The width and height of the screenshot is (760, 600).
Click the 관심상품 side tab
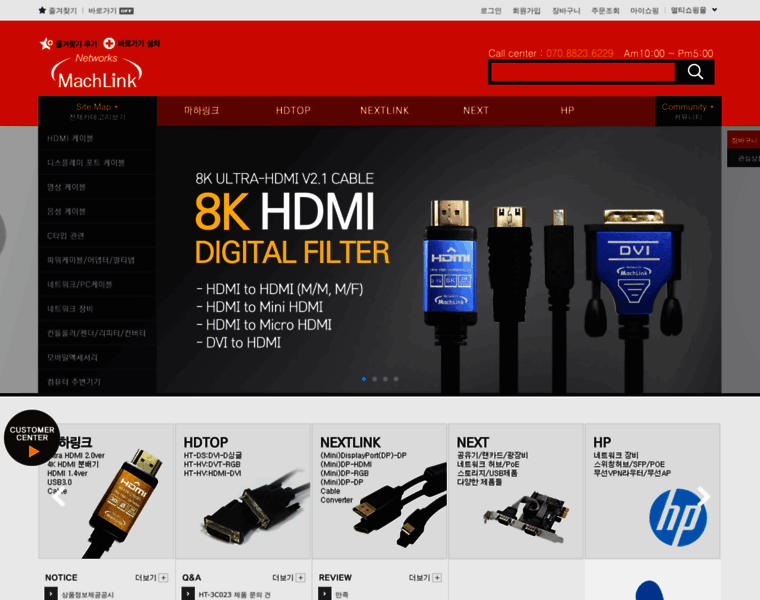[x=744, y=158]
